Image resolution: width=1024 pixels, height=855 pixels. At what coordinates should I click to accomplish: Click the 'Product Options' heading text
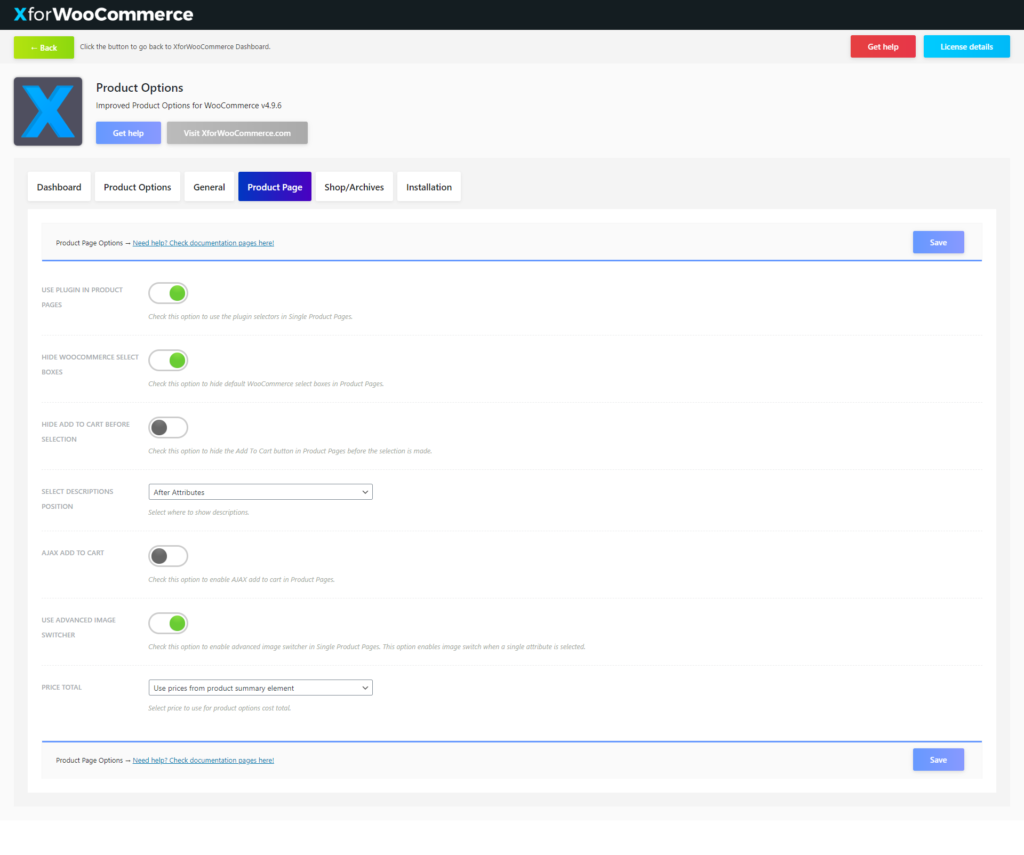coord(140,88)
